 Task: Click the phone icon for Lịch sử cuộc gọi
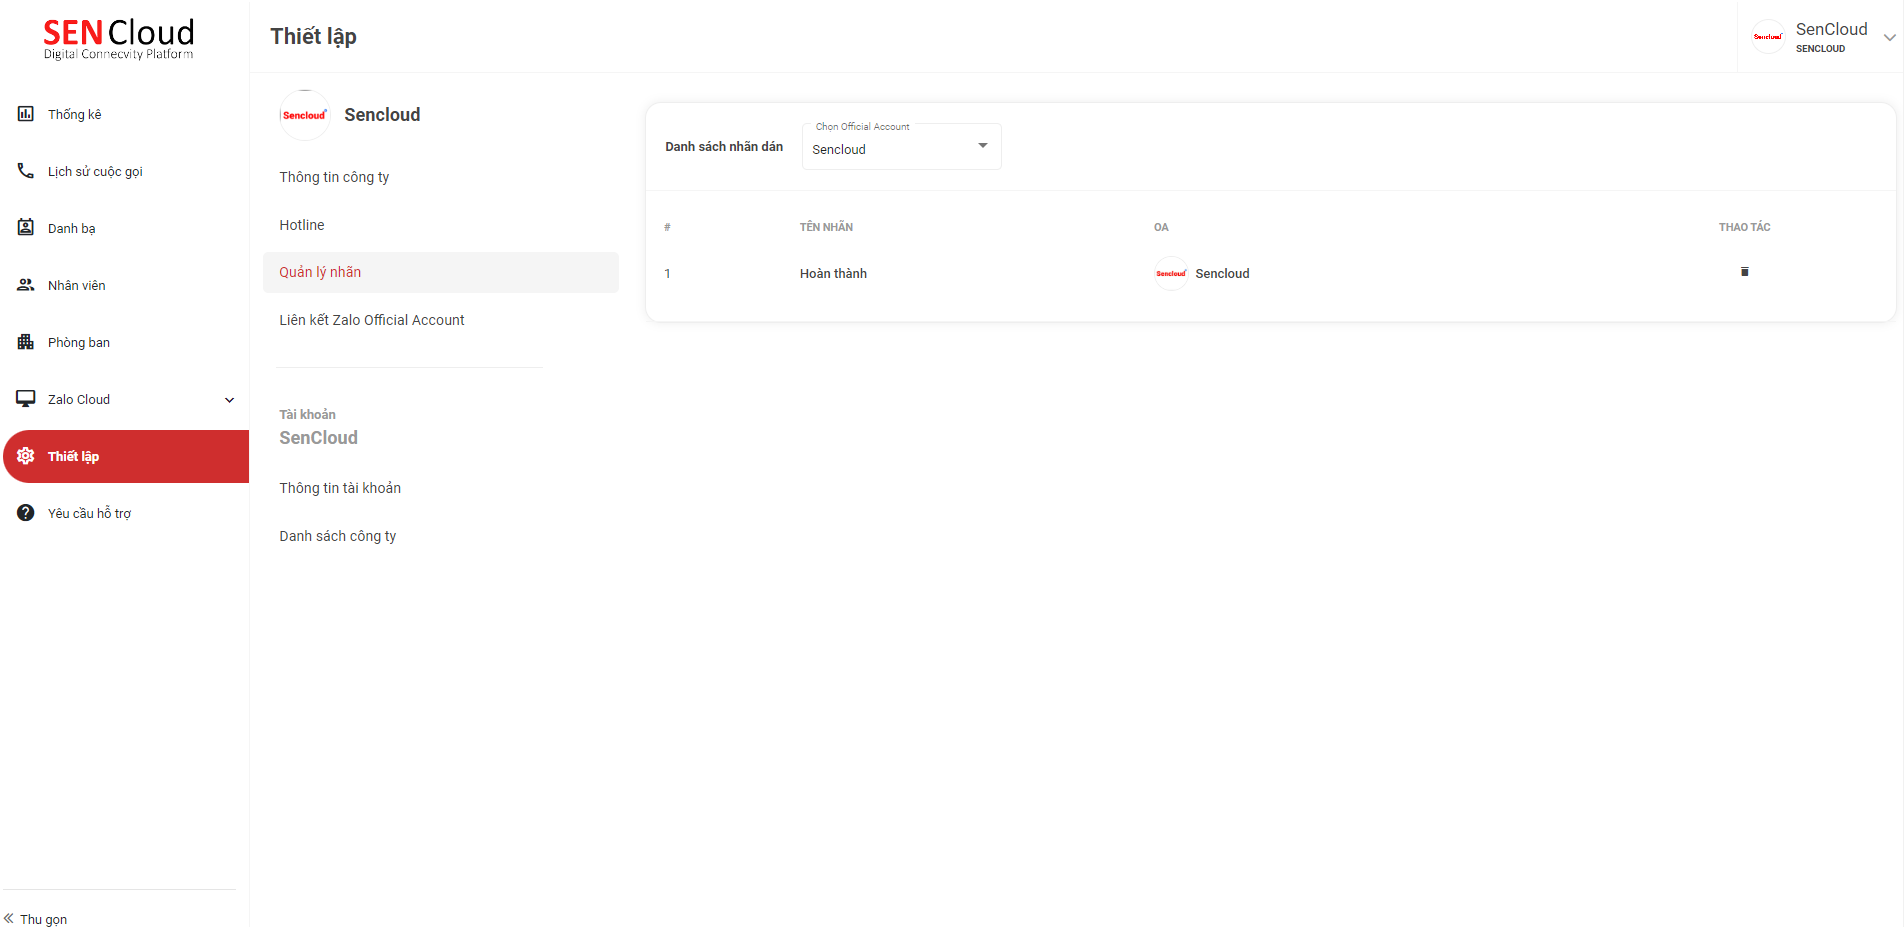[26, 171]
